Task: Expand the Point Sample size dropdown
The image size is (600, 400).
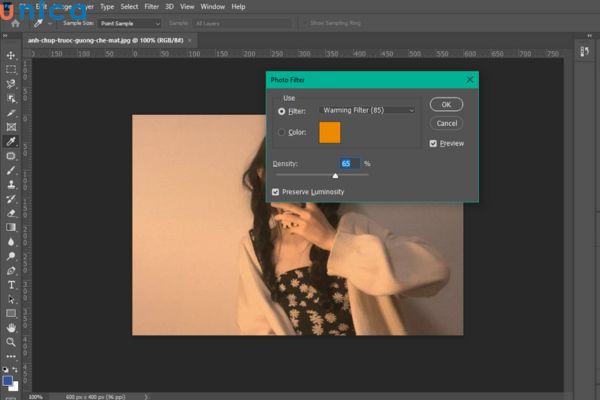Action: tap(129, 22)
